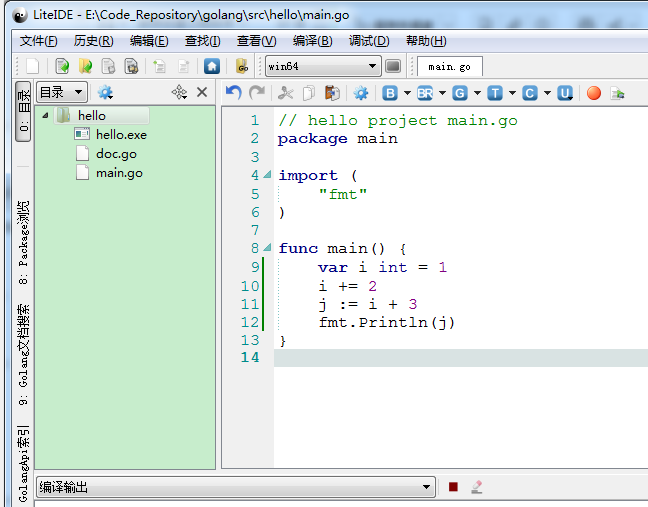Click the open file toolbar icon
648x507 pixels.
[62, 66]
